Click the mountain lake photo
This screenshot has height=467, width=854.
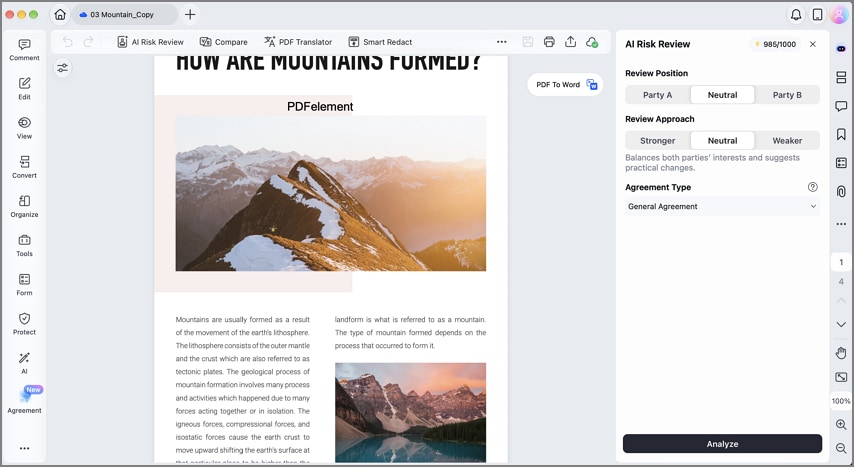click(x=410, y=413)
